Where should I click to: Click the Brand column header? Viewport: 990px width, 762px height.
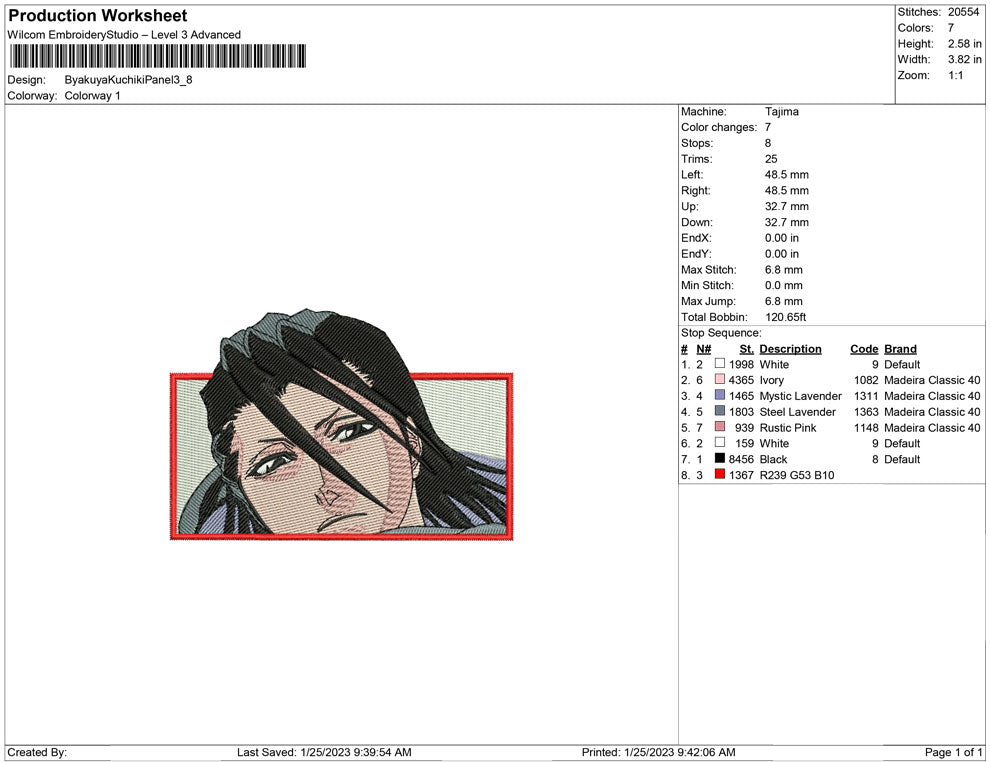coord(900,349)
